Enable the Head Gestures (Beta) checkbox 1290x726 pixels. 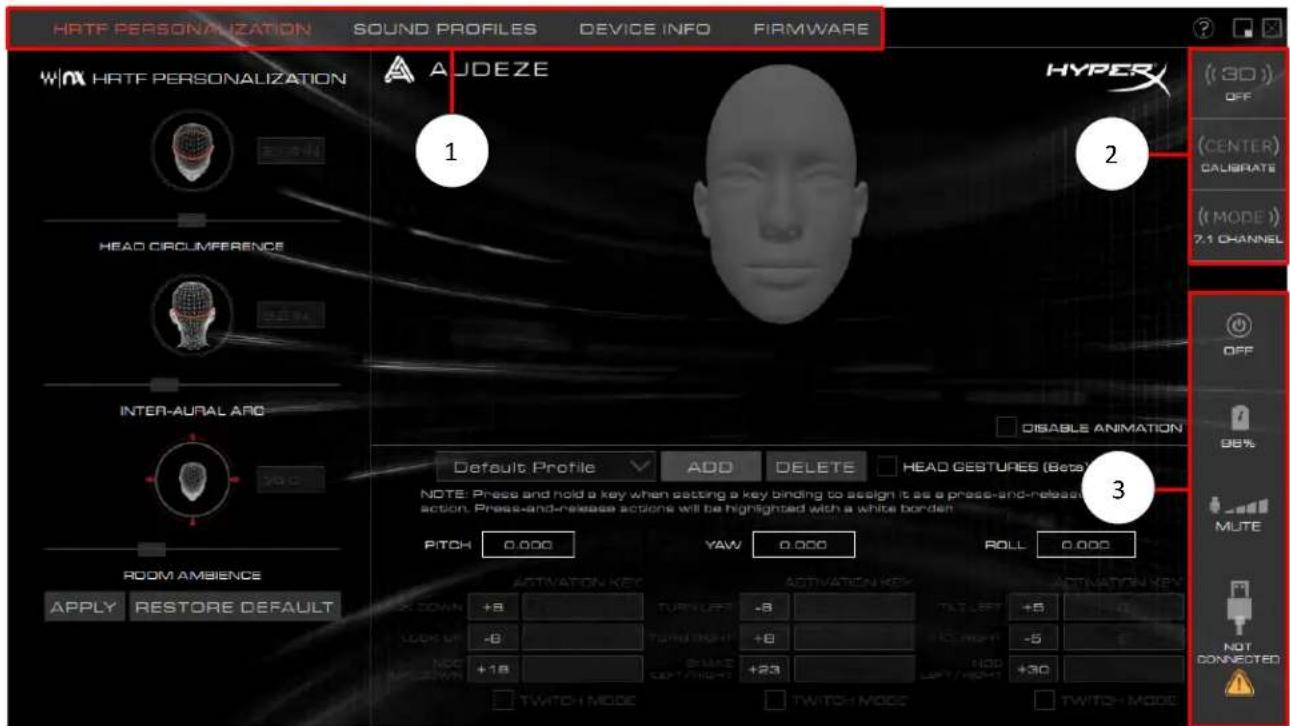pos(887,466)
